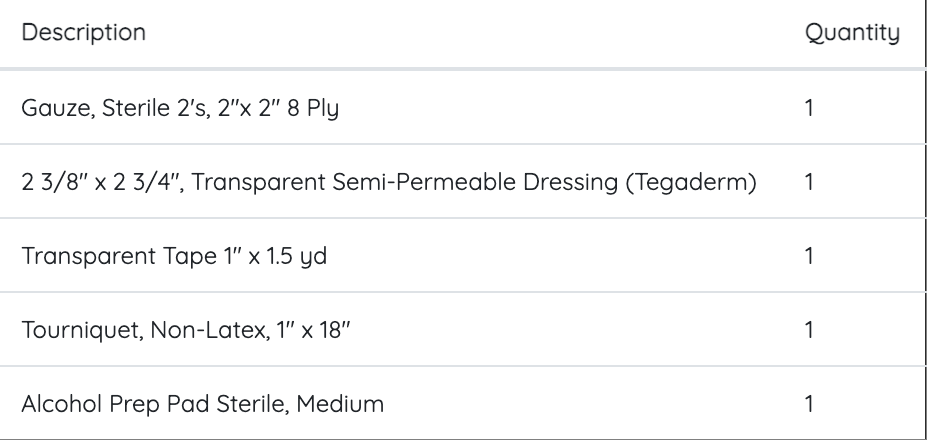This screenshot has width=930, height=440.
Task: Click the Description column header
Action: coord(83,33)
